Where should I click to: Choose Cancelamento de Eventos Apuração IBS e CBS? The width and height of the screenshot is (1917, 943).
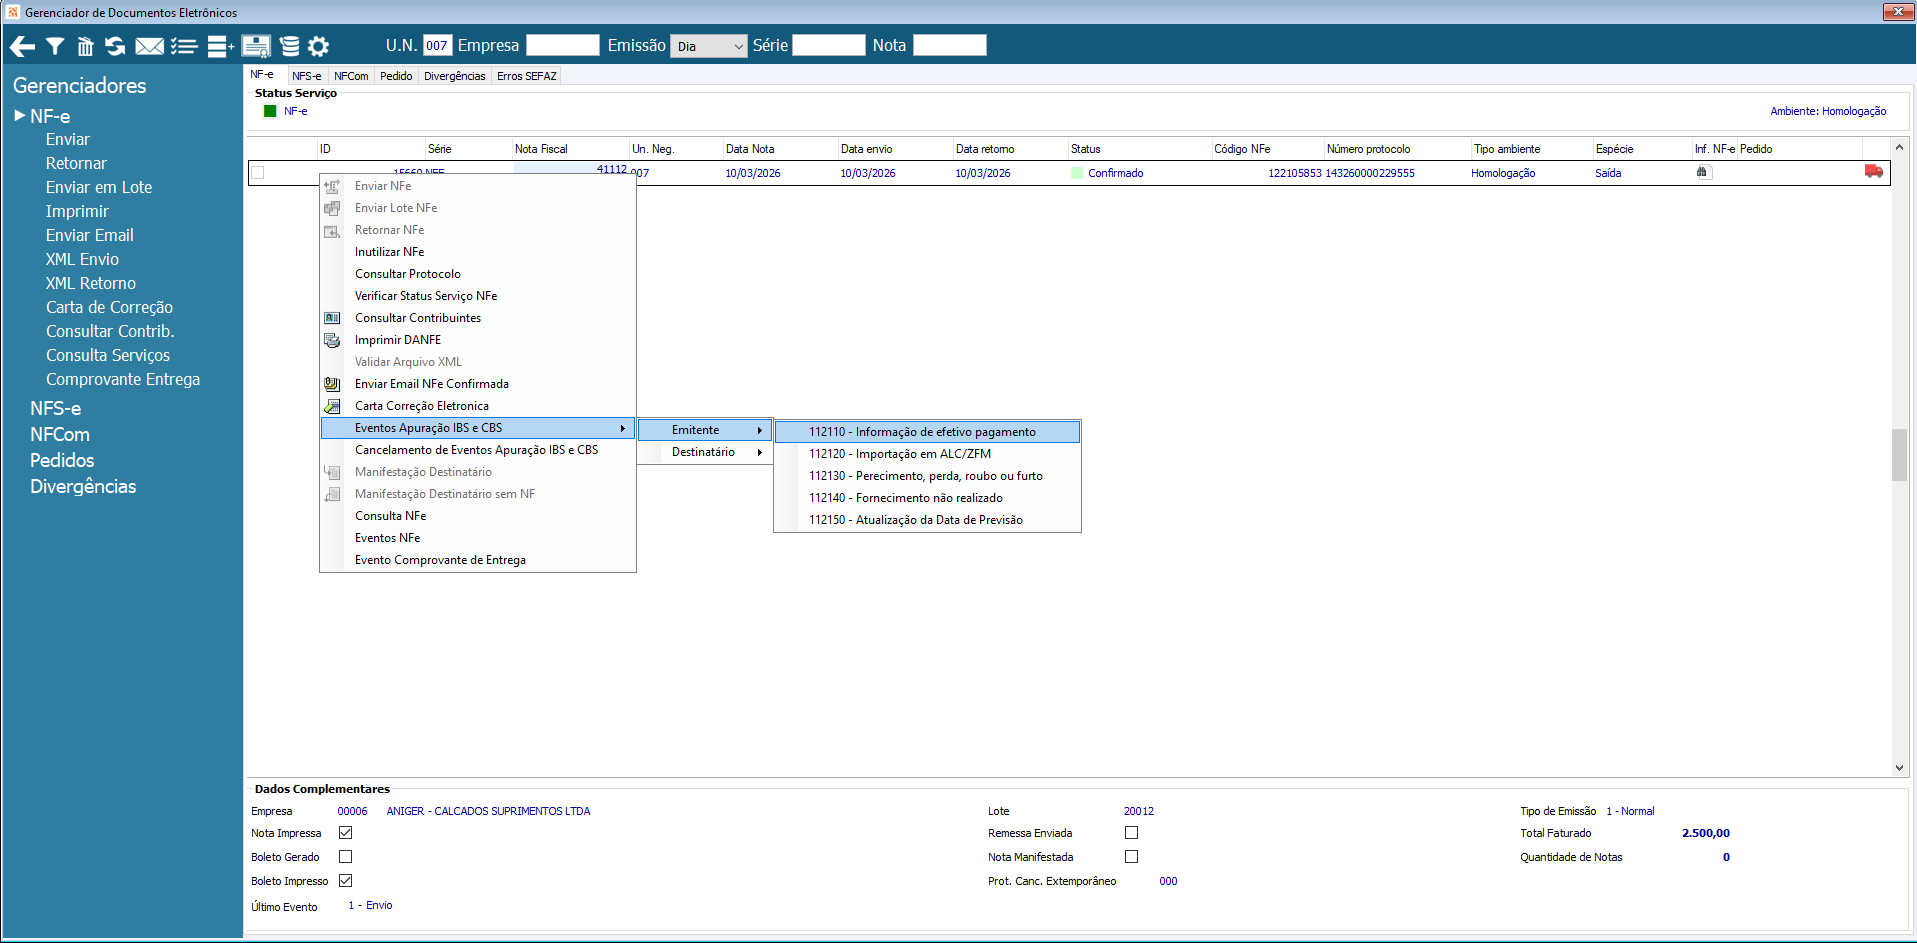click(477, 450)
